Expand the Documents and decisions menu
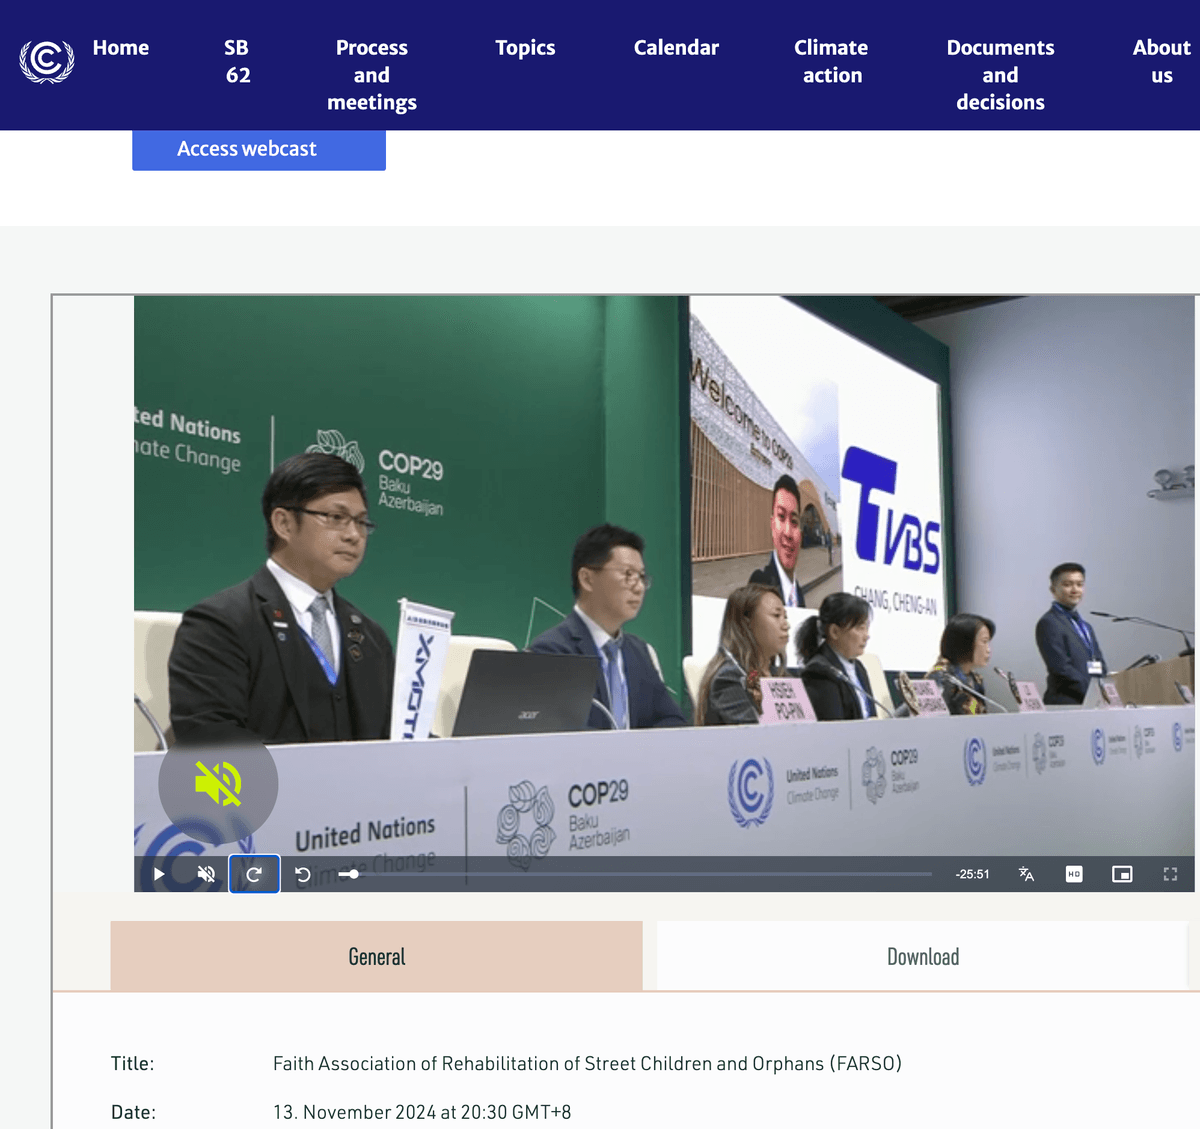 point(1000,75)
